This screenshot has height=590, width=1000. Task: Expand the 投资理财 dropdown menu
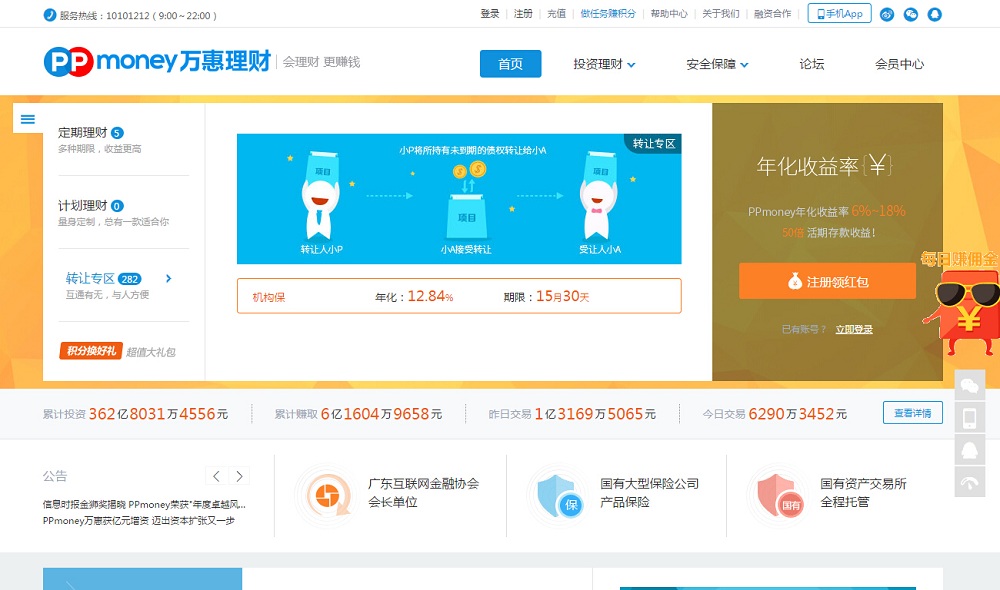[604, 64]
